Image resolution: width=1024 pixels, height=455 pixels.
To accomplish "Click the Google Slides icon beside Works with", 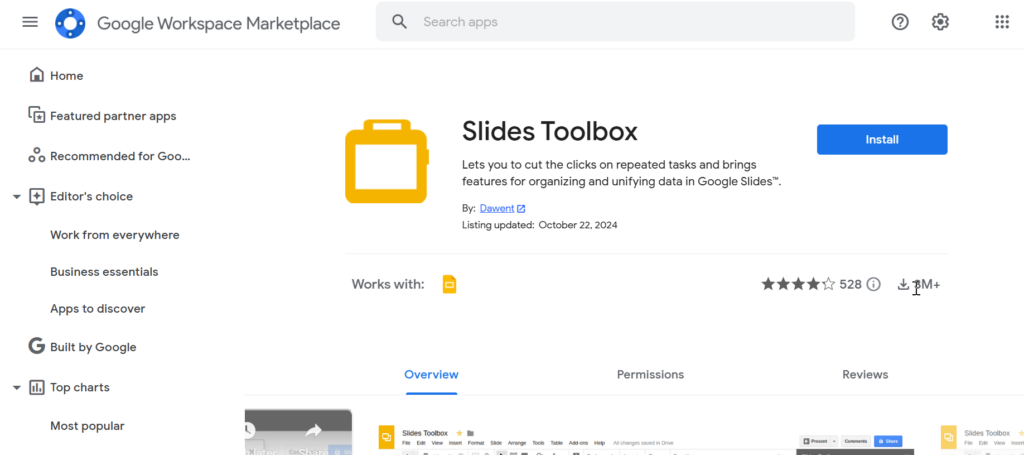I will click(449, 285).
